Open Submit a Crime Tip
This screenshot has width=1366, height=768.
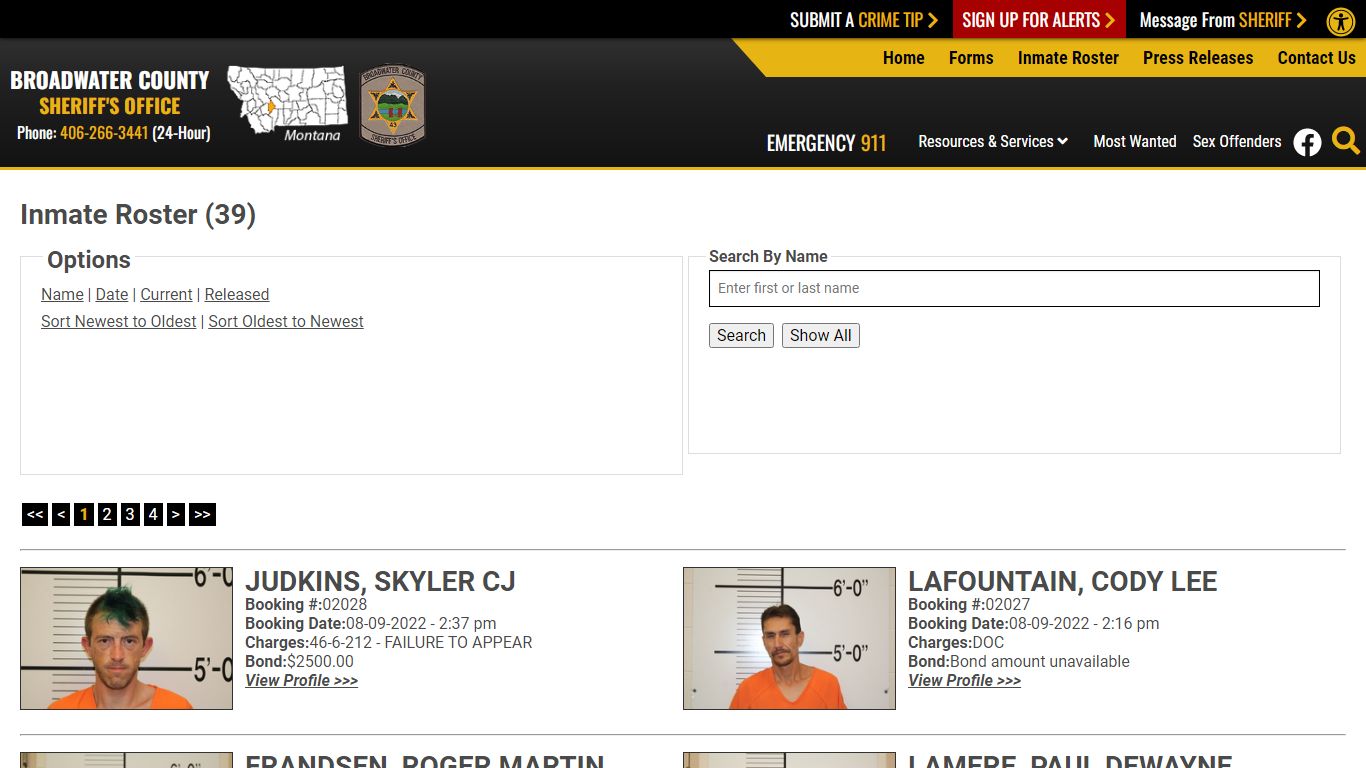(864, 20)
